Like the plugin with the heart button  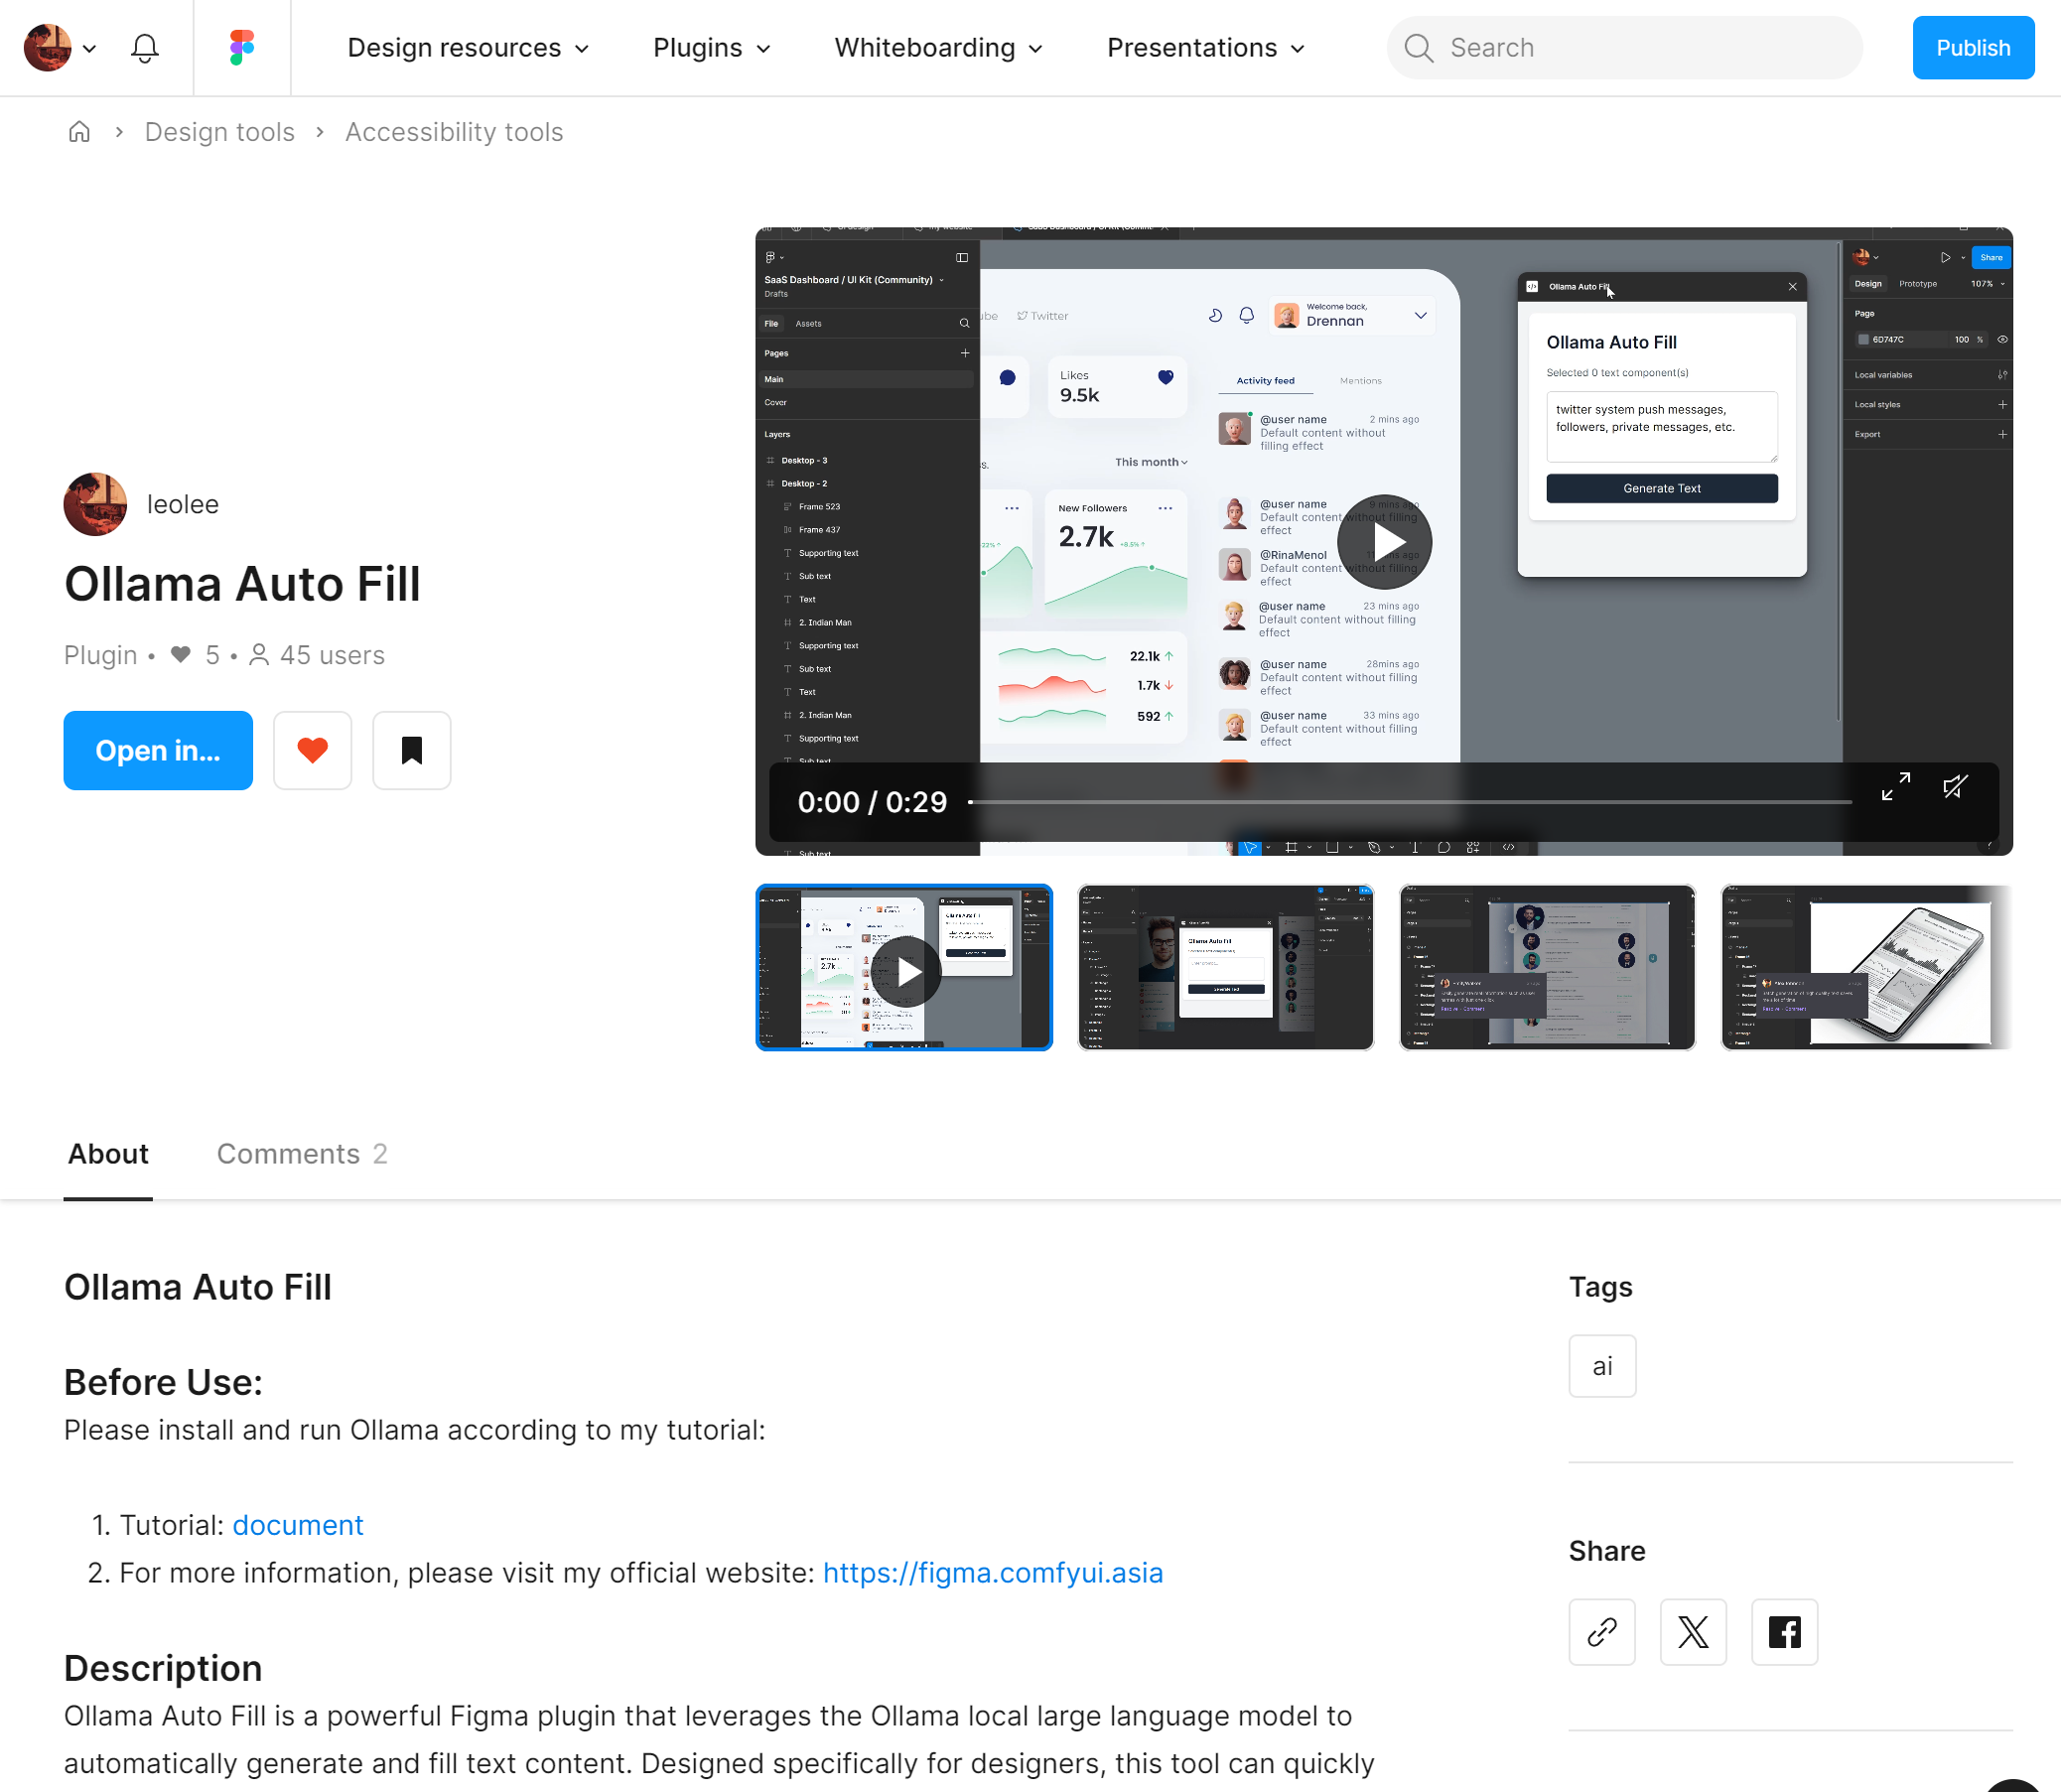click(x=313, y=750)
